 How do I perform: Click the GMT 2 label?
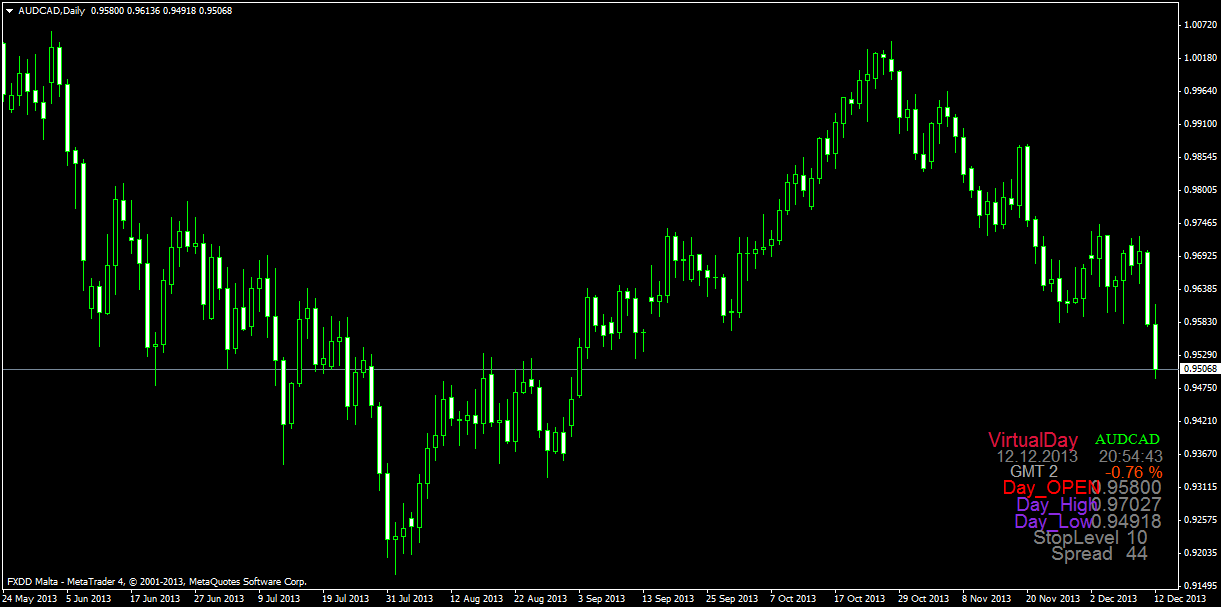1033,472
